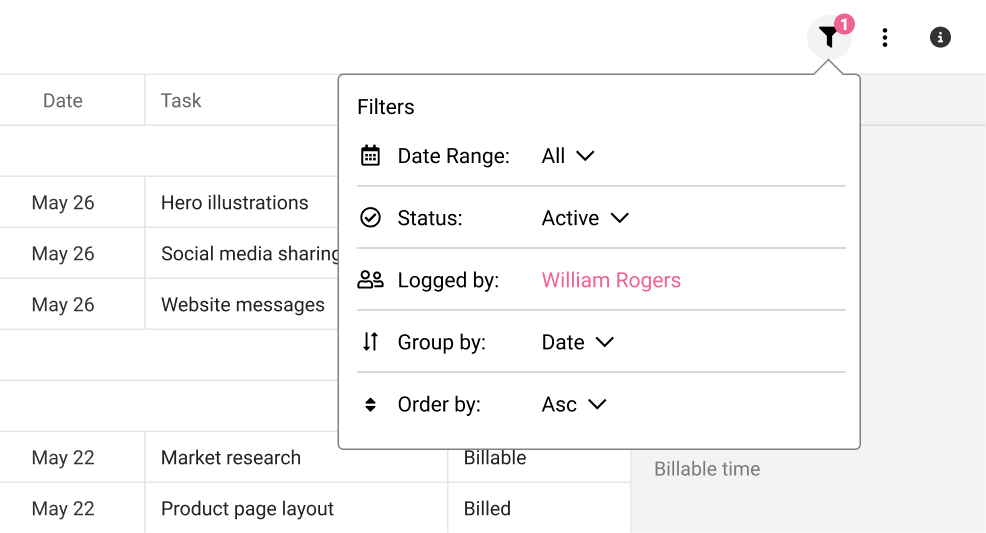Viewport: 986px width, 533px height.
Task: Click the Status label
Action: [x=429, y=218]
